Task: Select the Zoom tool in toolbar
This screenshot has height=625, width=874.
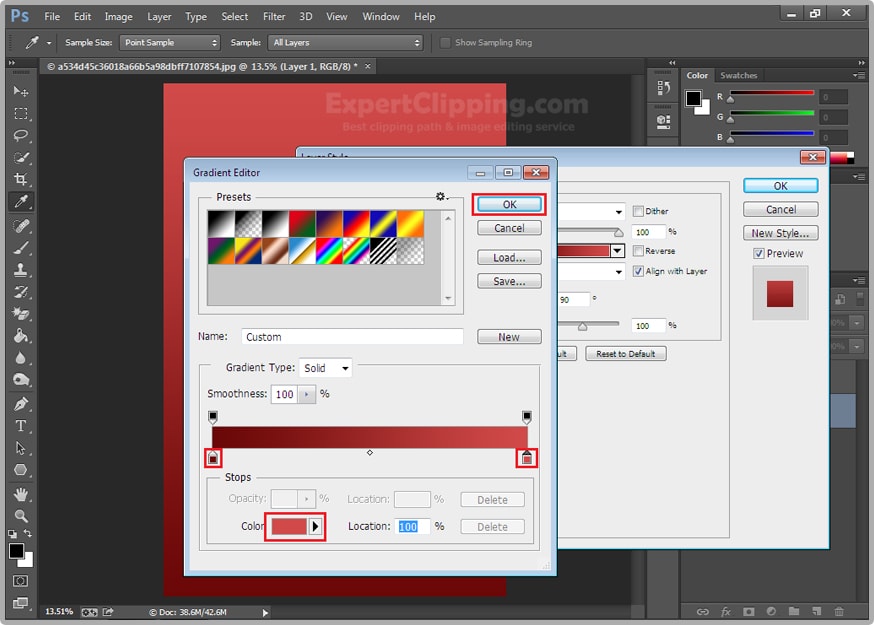Action: 20,516
